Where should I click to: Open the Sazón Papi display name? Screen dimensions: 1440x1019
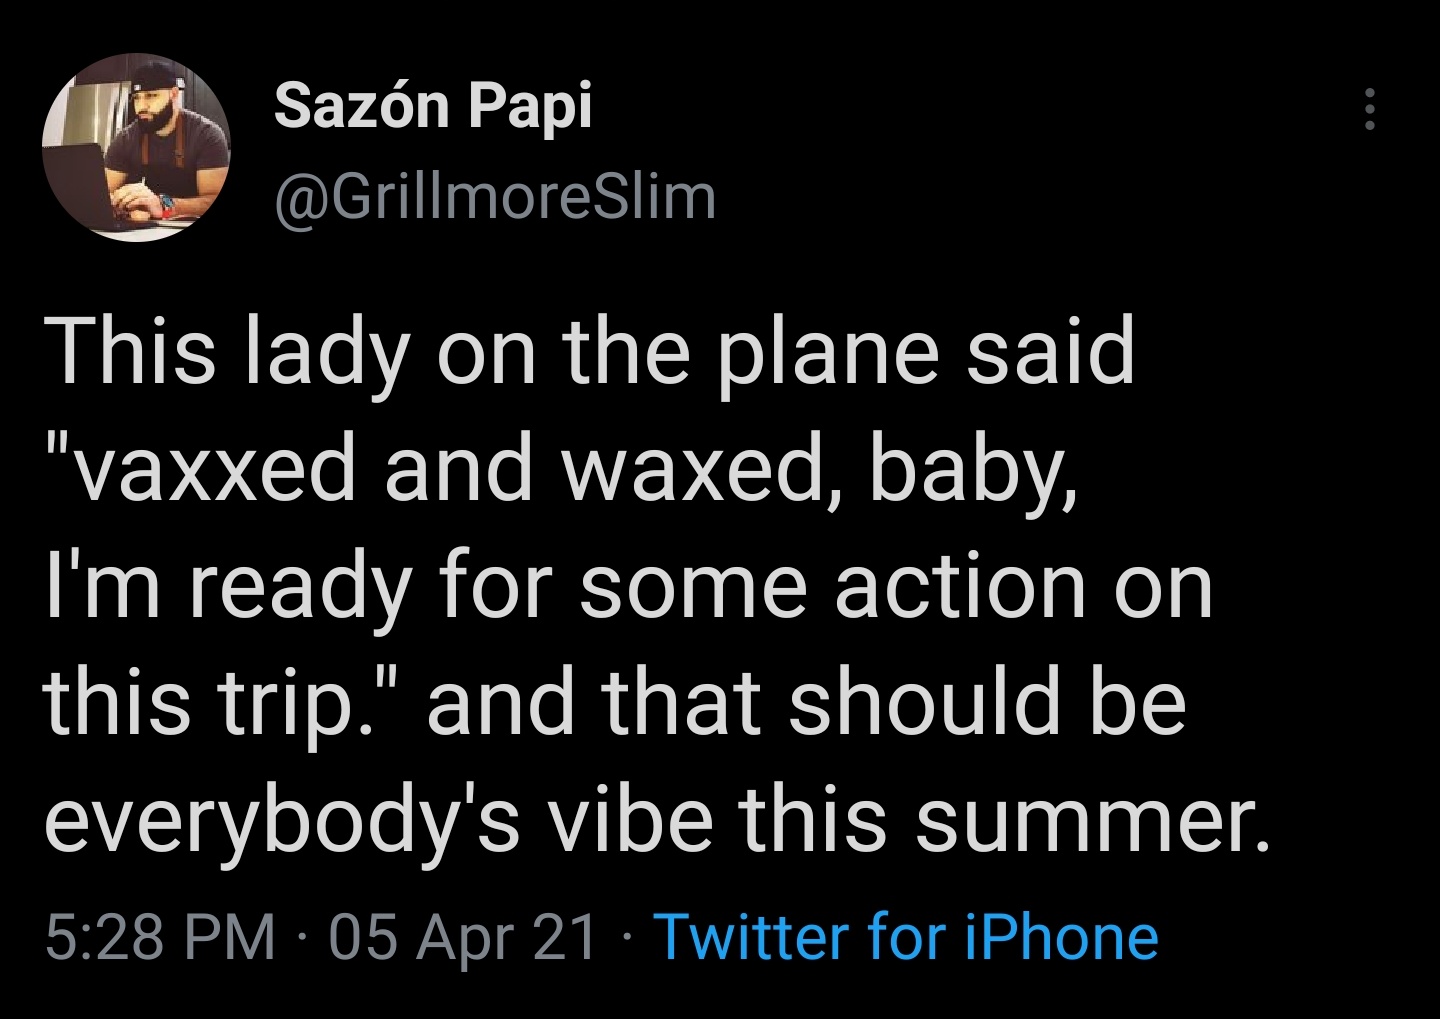[x=433, y=105]
